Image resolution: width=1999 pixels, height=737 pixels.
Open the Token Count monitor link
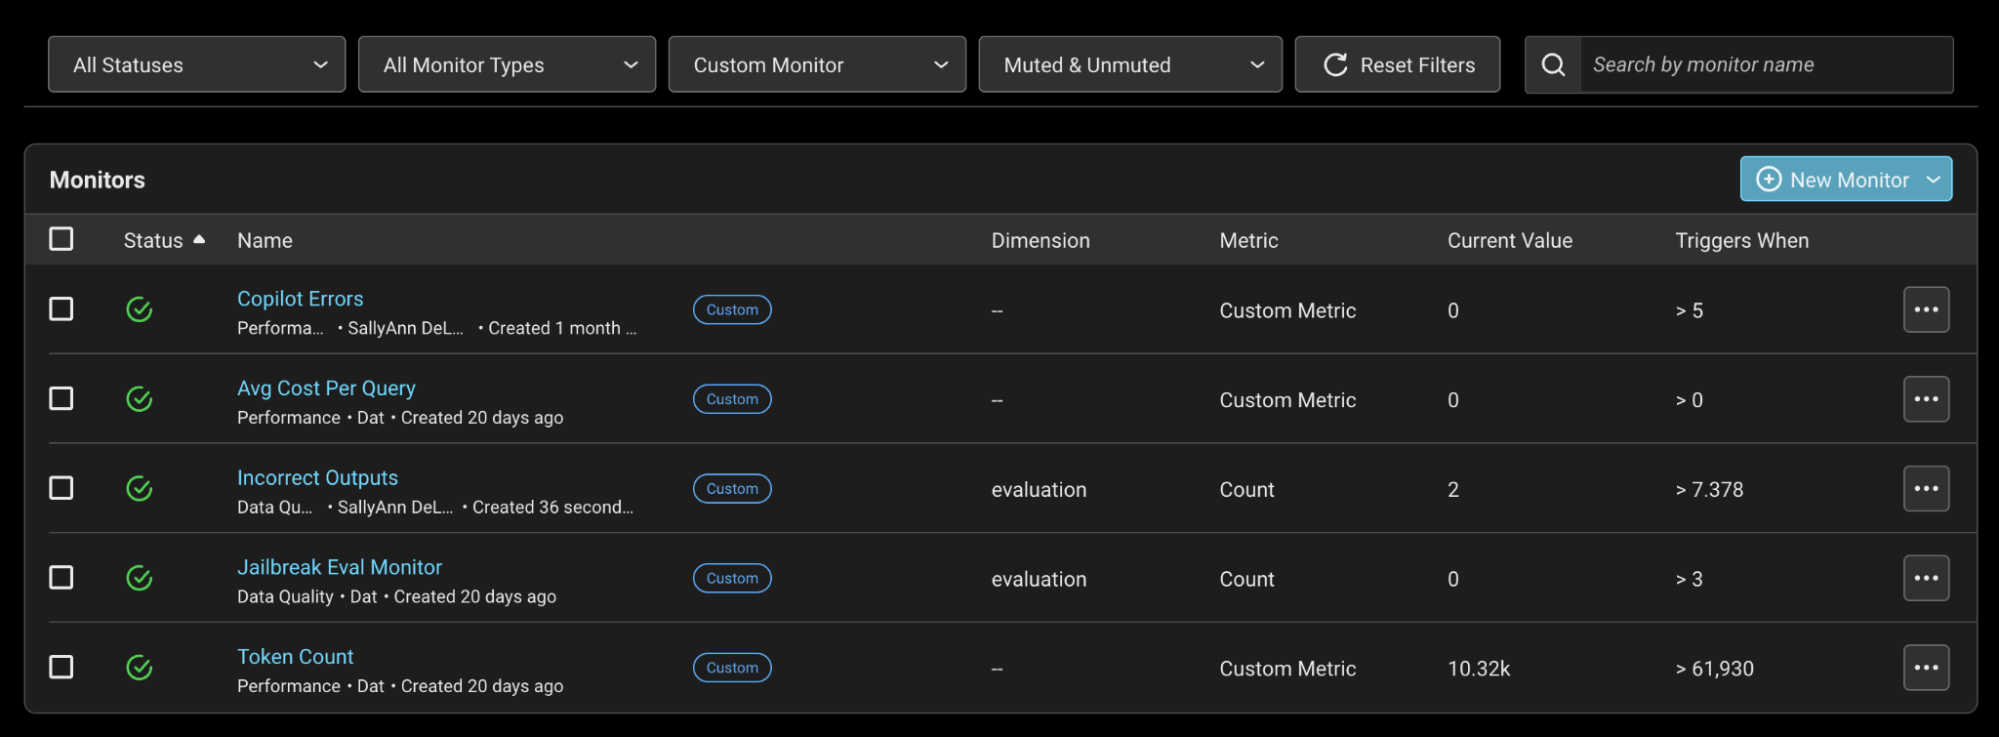click(295, 657)
